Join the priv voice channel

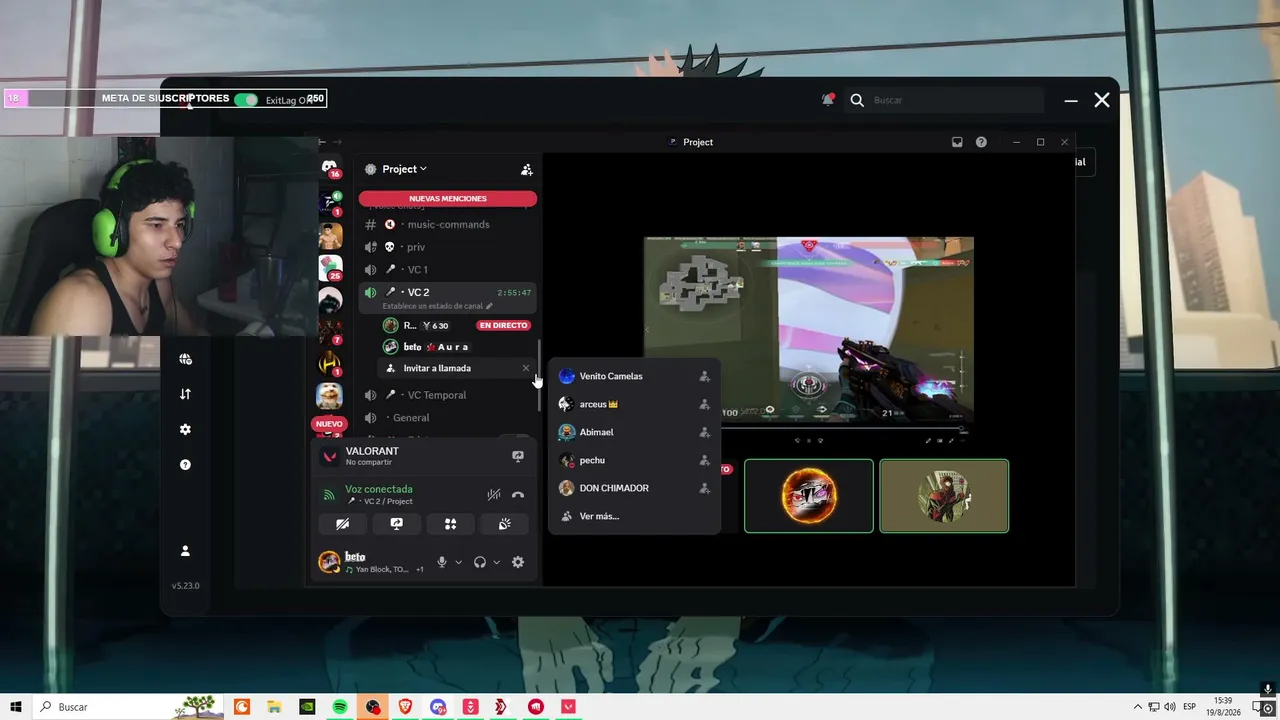(x=448, y=247)
